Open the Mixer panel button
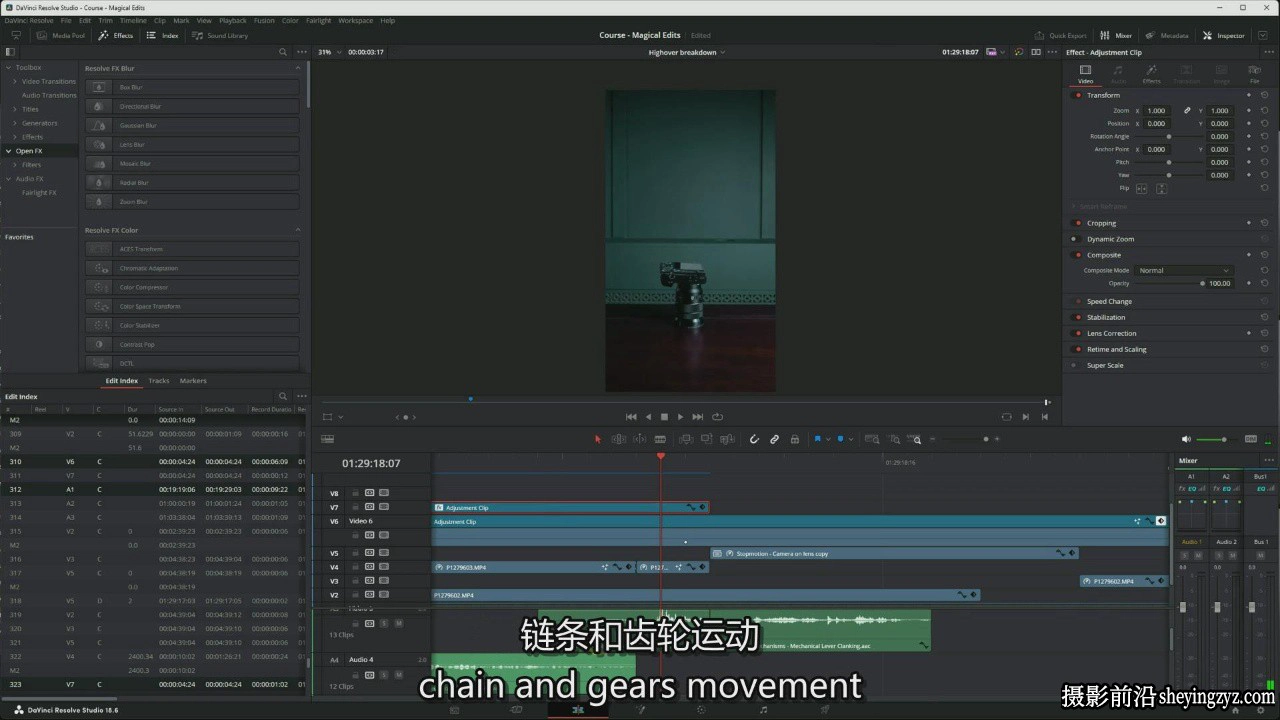 [1116, 35]
